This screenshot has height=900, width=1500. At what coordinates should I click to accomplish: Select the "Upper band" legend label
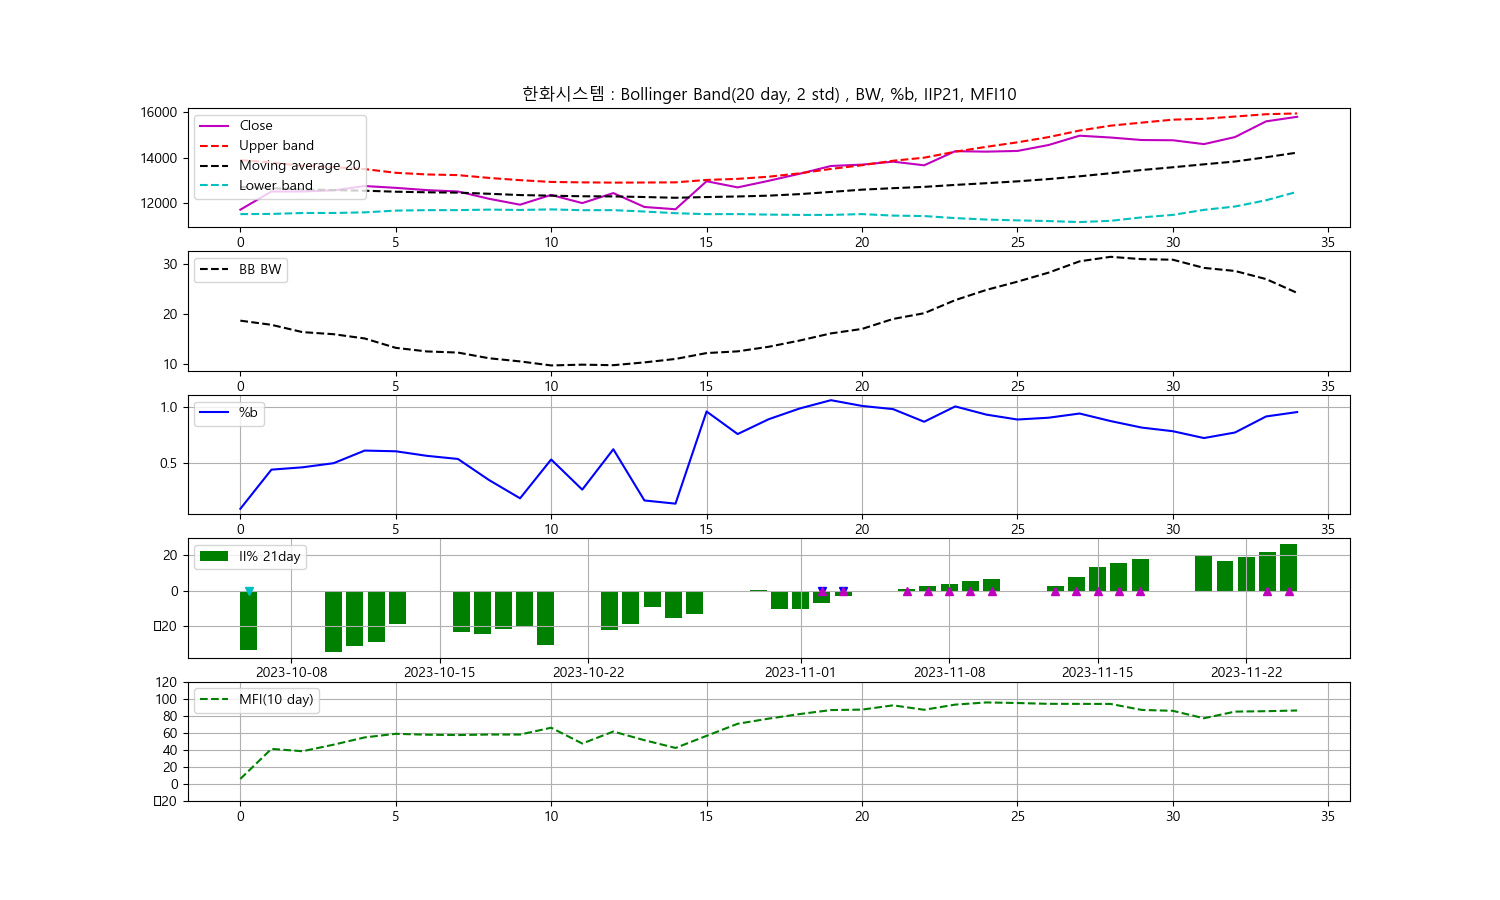click(x=276, y=146)
